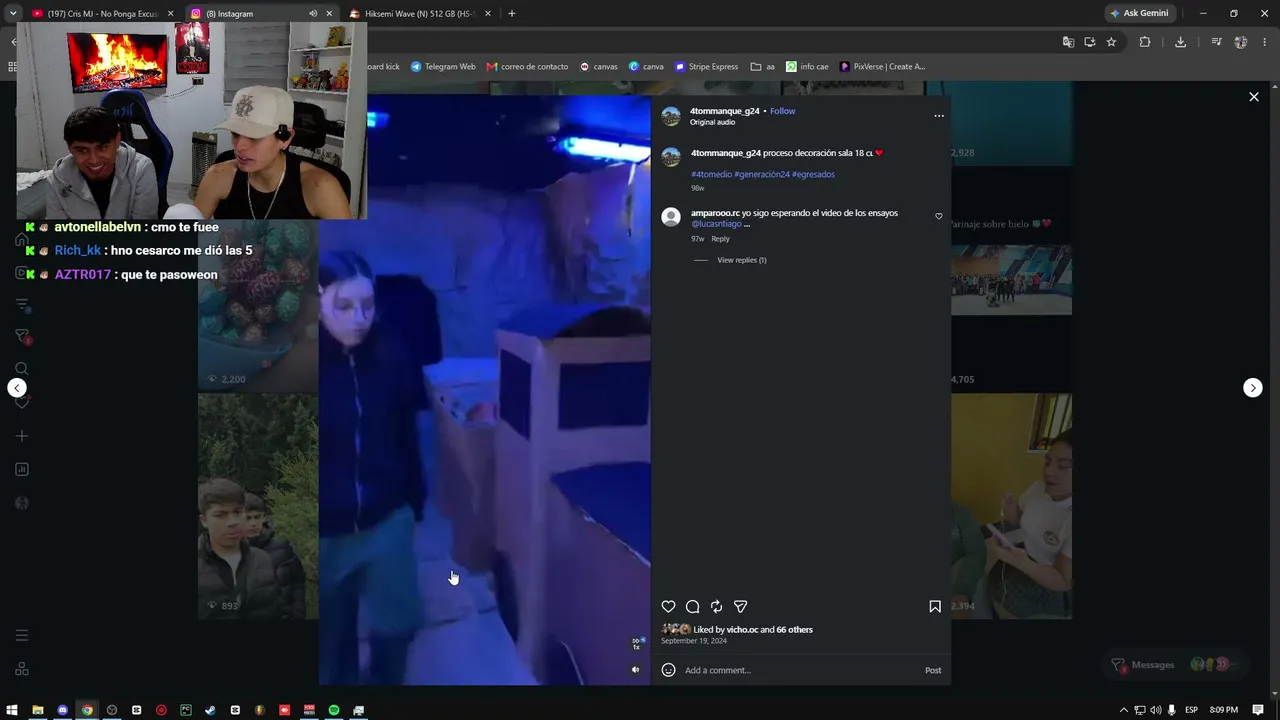This screenshot has width=1280, height=720.
Task: Mute the Instagram tab audio icon
Action: 313,14
